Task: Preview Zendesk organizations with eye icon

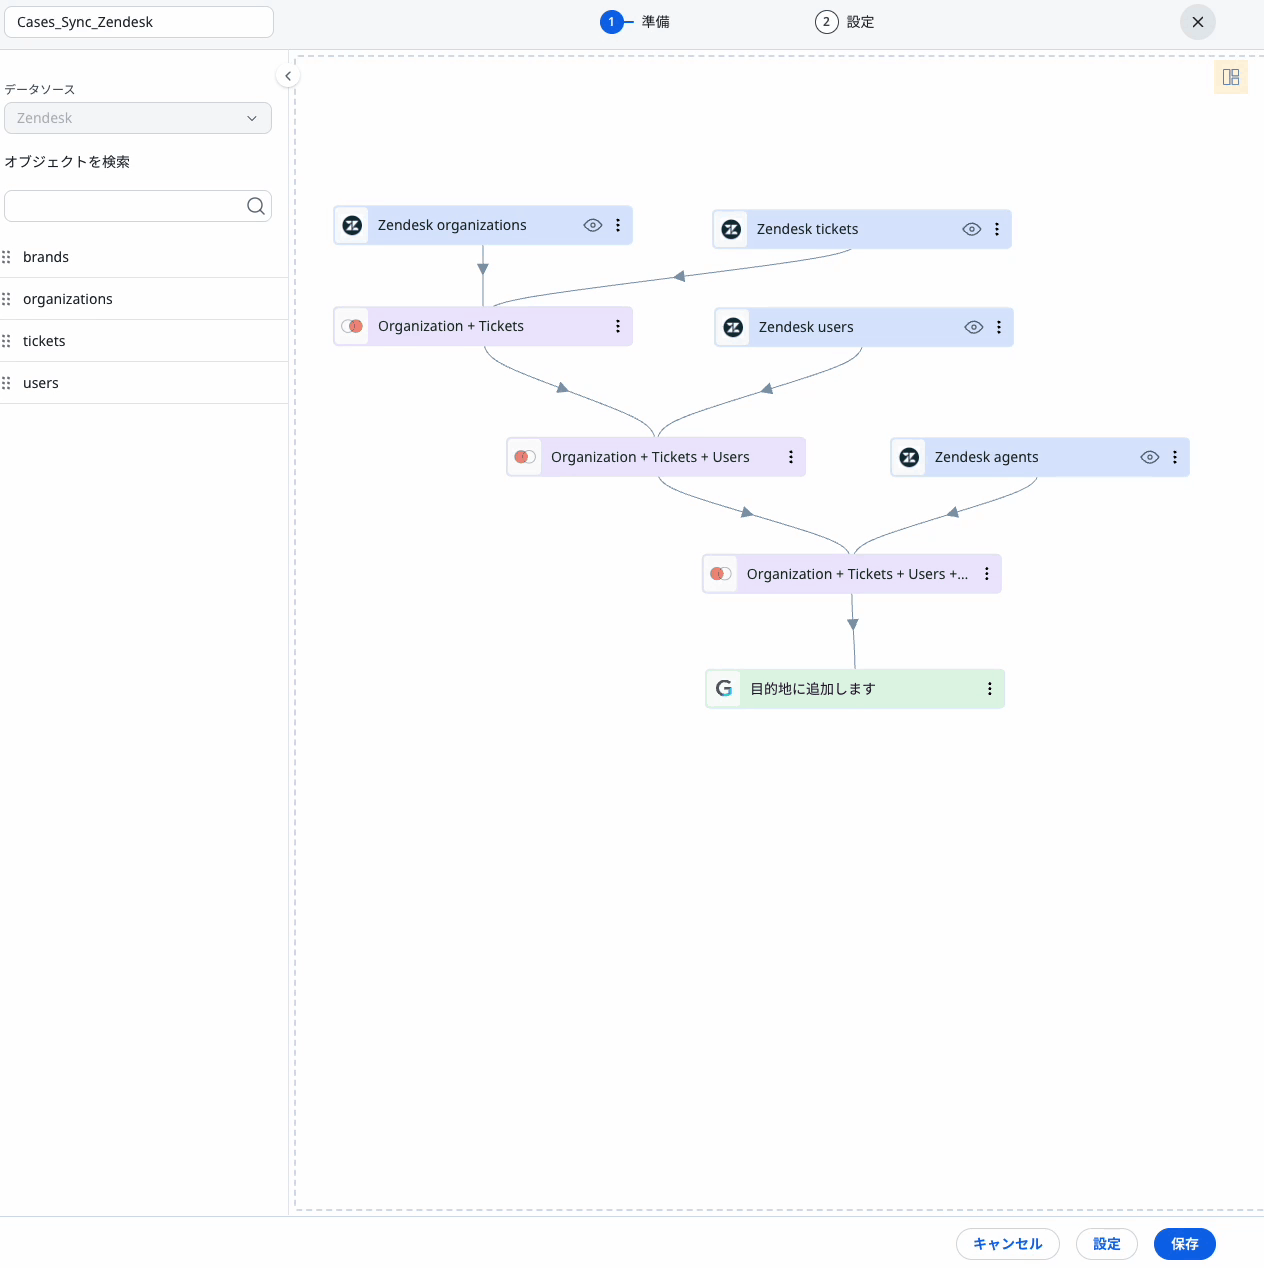Action: pyautogui.click(x=593, y=225)
